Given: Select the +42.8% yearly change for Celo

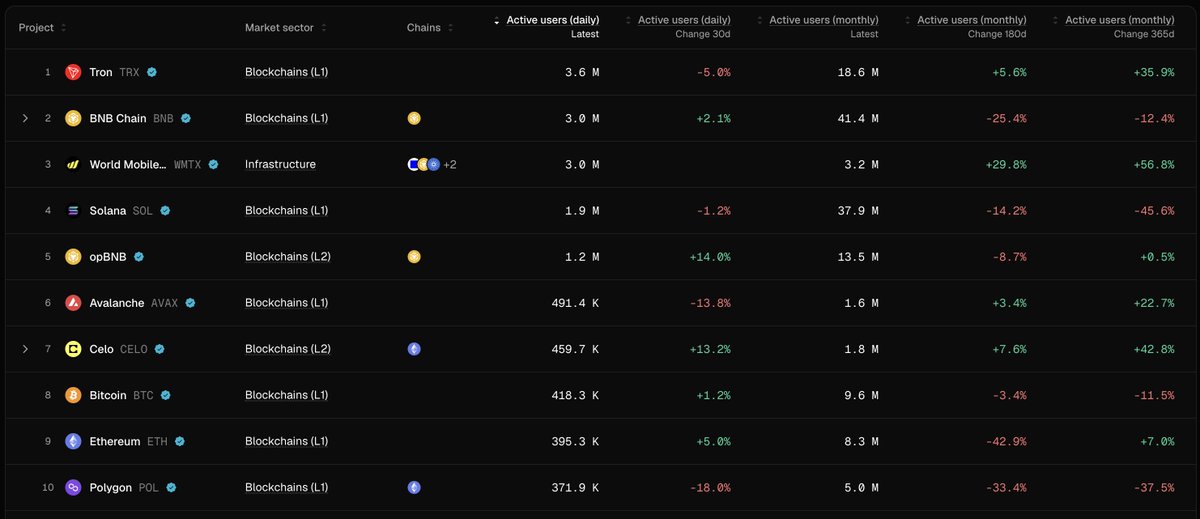Looking at the screenshot, I should [1153, 349].
